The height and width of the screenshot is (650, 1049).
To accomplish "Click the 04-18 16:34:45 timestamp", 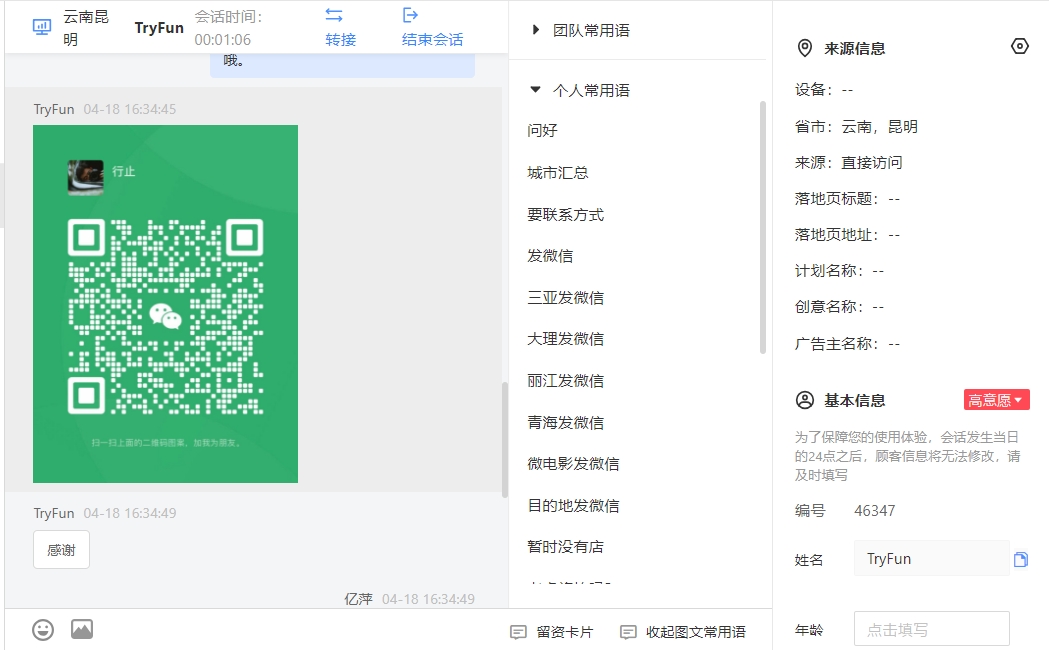I will coord(130,109).
